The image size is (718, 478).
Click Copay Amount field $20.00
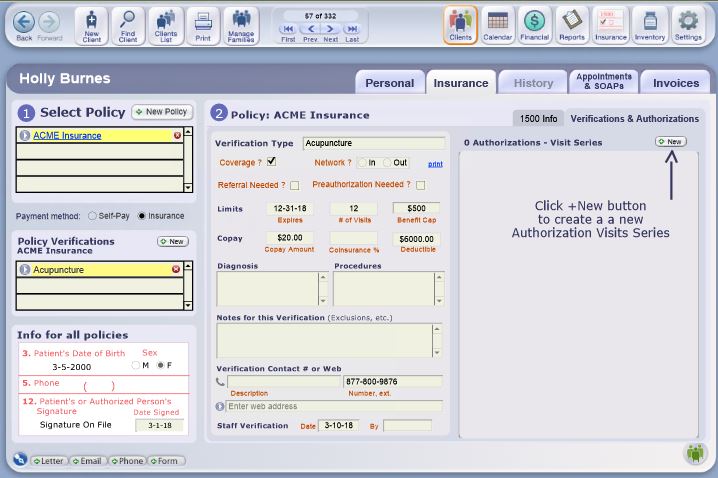tap(289, 238)
